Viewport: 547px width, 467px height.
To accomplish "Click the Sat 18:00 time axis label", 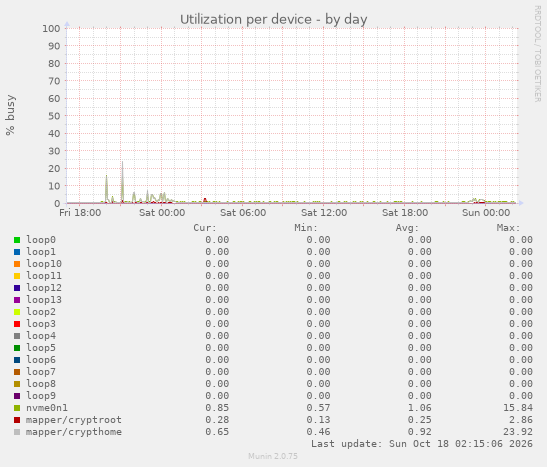I will pos(405,213).
